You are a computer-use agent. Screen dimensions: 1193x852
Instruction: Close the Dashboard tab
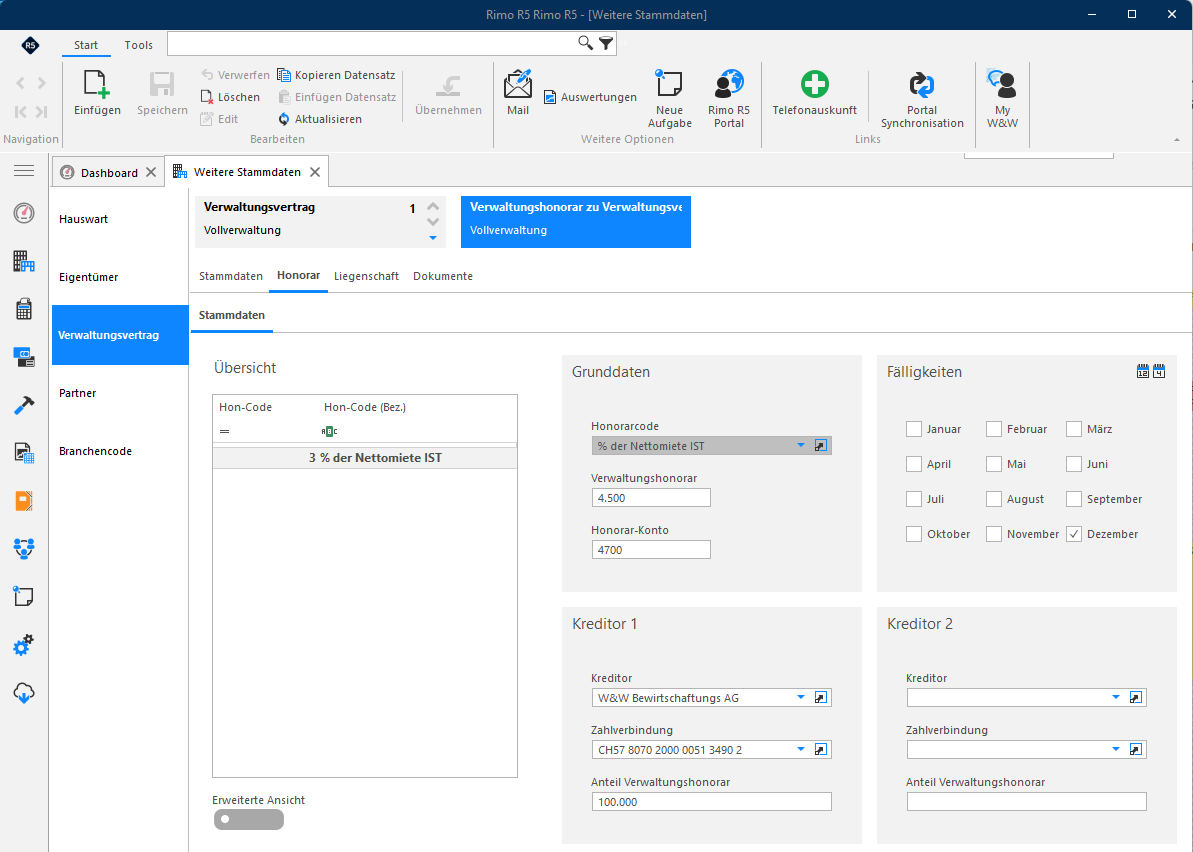151,172
